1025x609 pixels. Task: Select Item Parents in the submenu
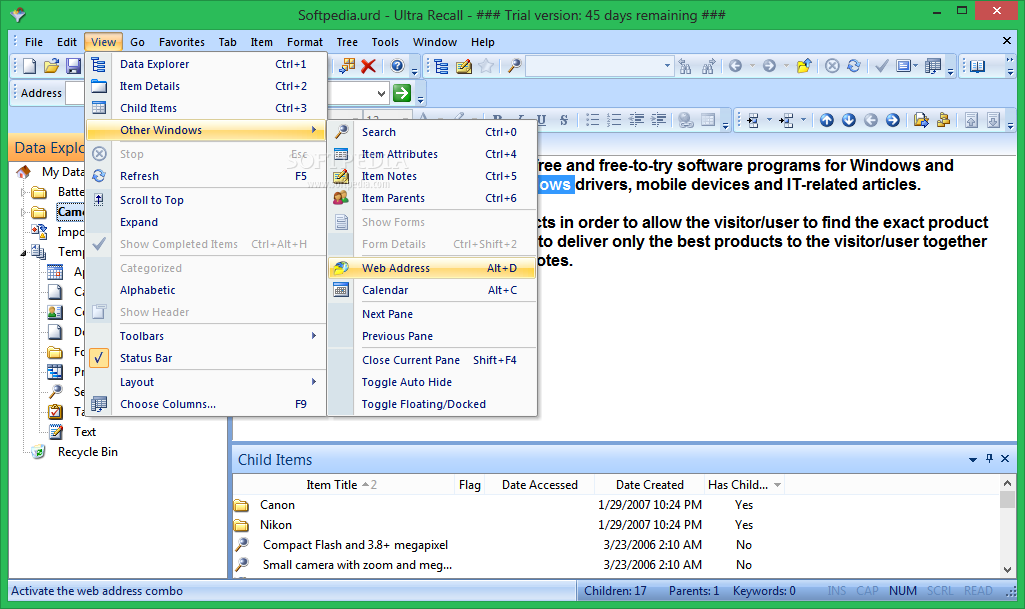point(432,198)
